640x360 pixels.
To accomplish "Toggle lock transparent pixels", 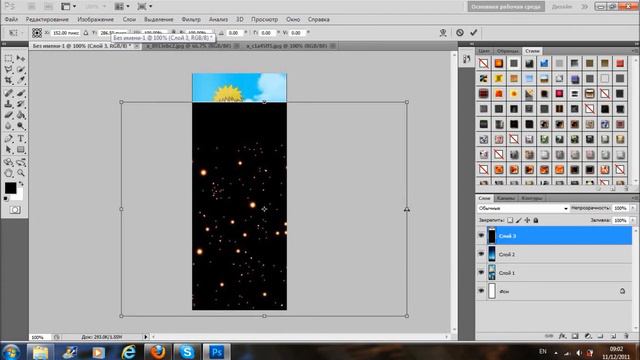I will 510,220.
